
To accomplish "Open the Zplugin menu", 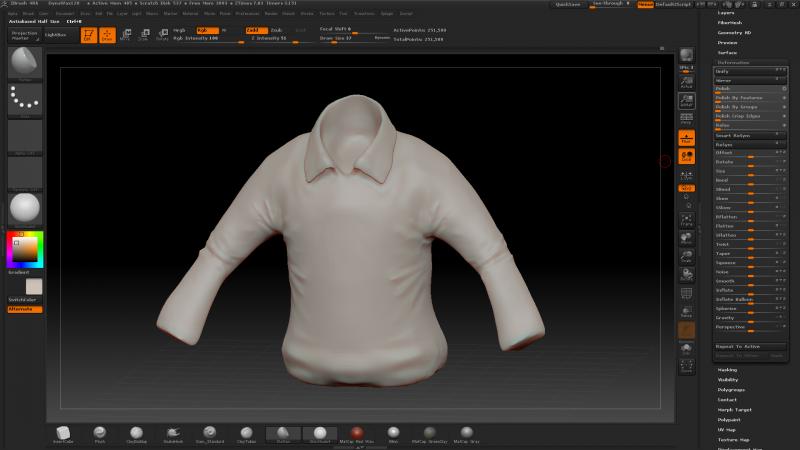I will [386, 14].
